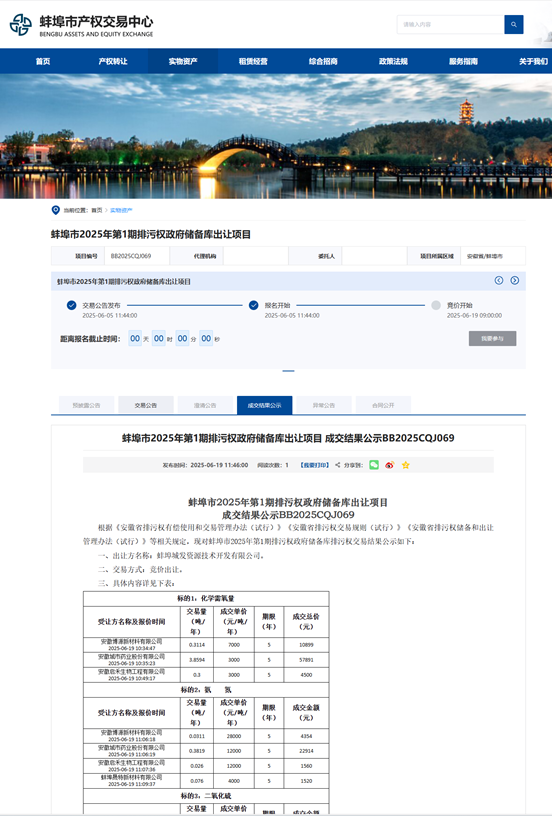This screenshot has width=552, height=816.
Task: Click the 我要打印 print link
Action: tap(314, 465)
